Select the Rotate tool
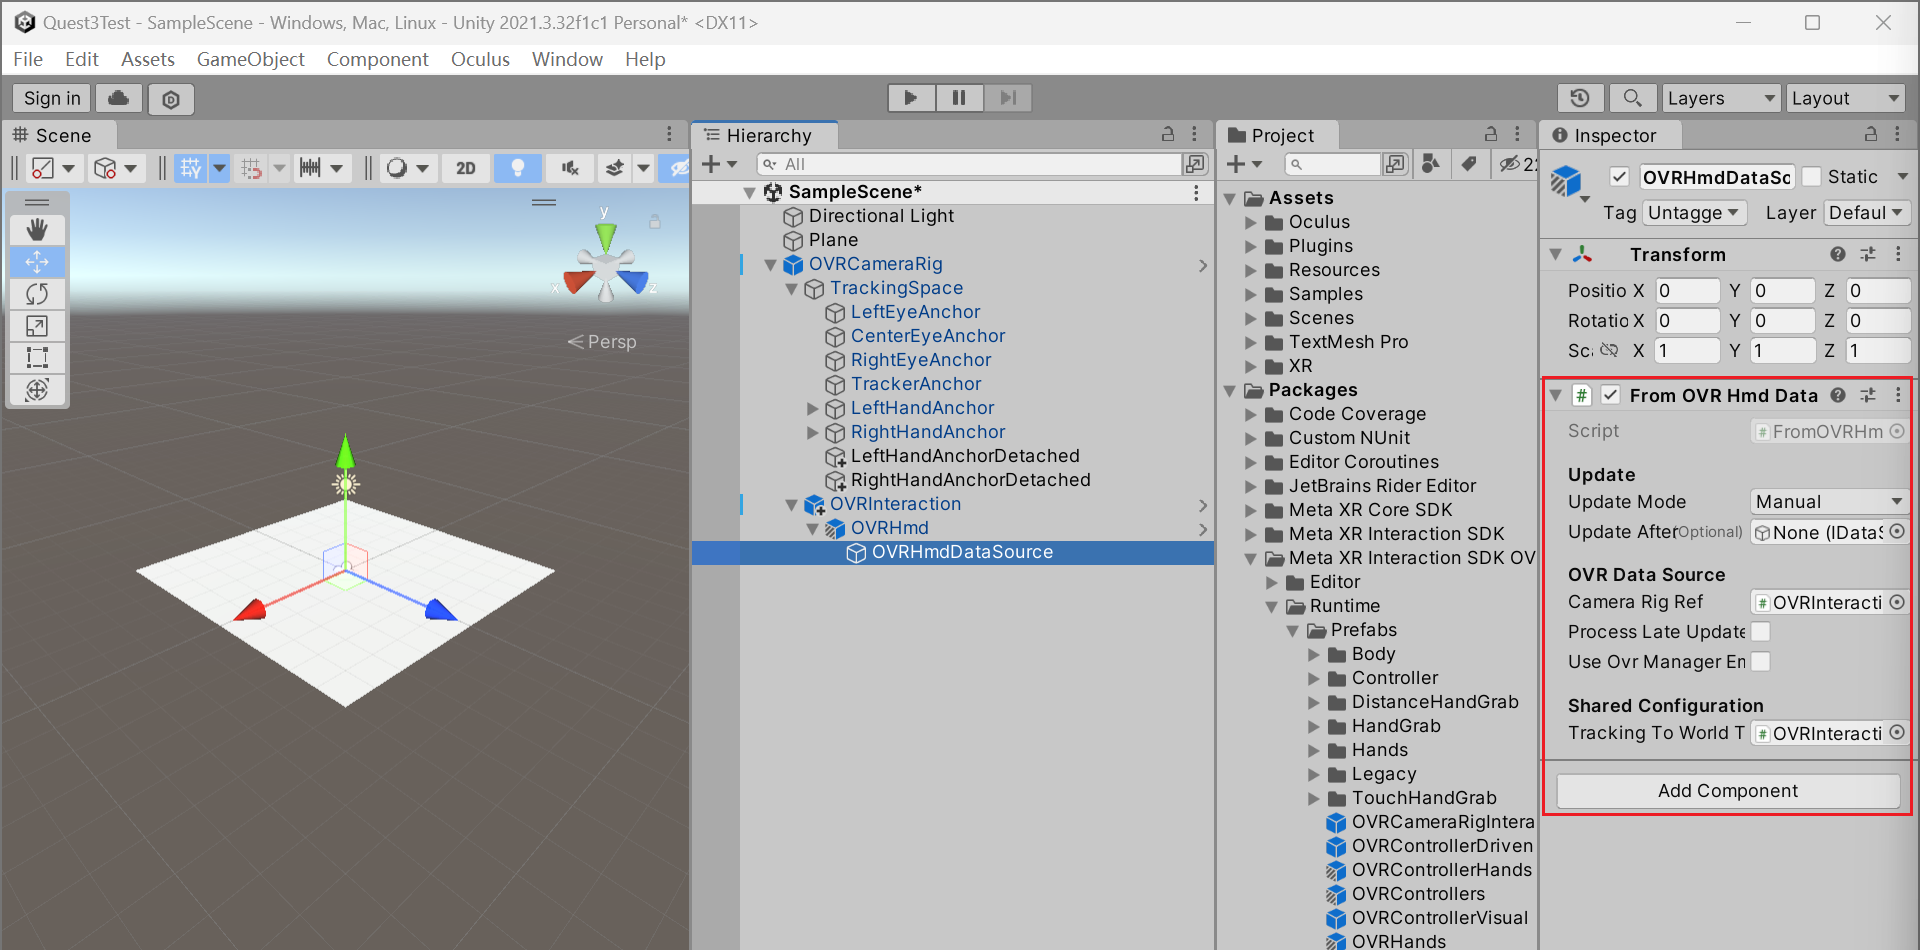Screen dimensions: 1920x950 click(37, 294)
